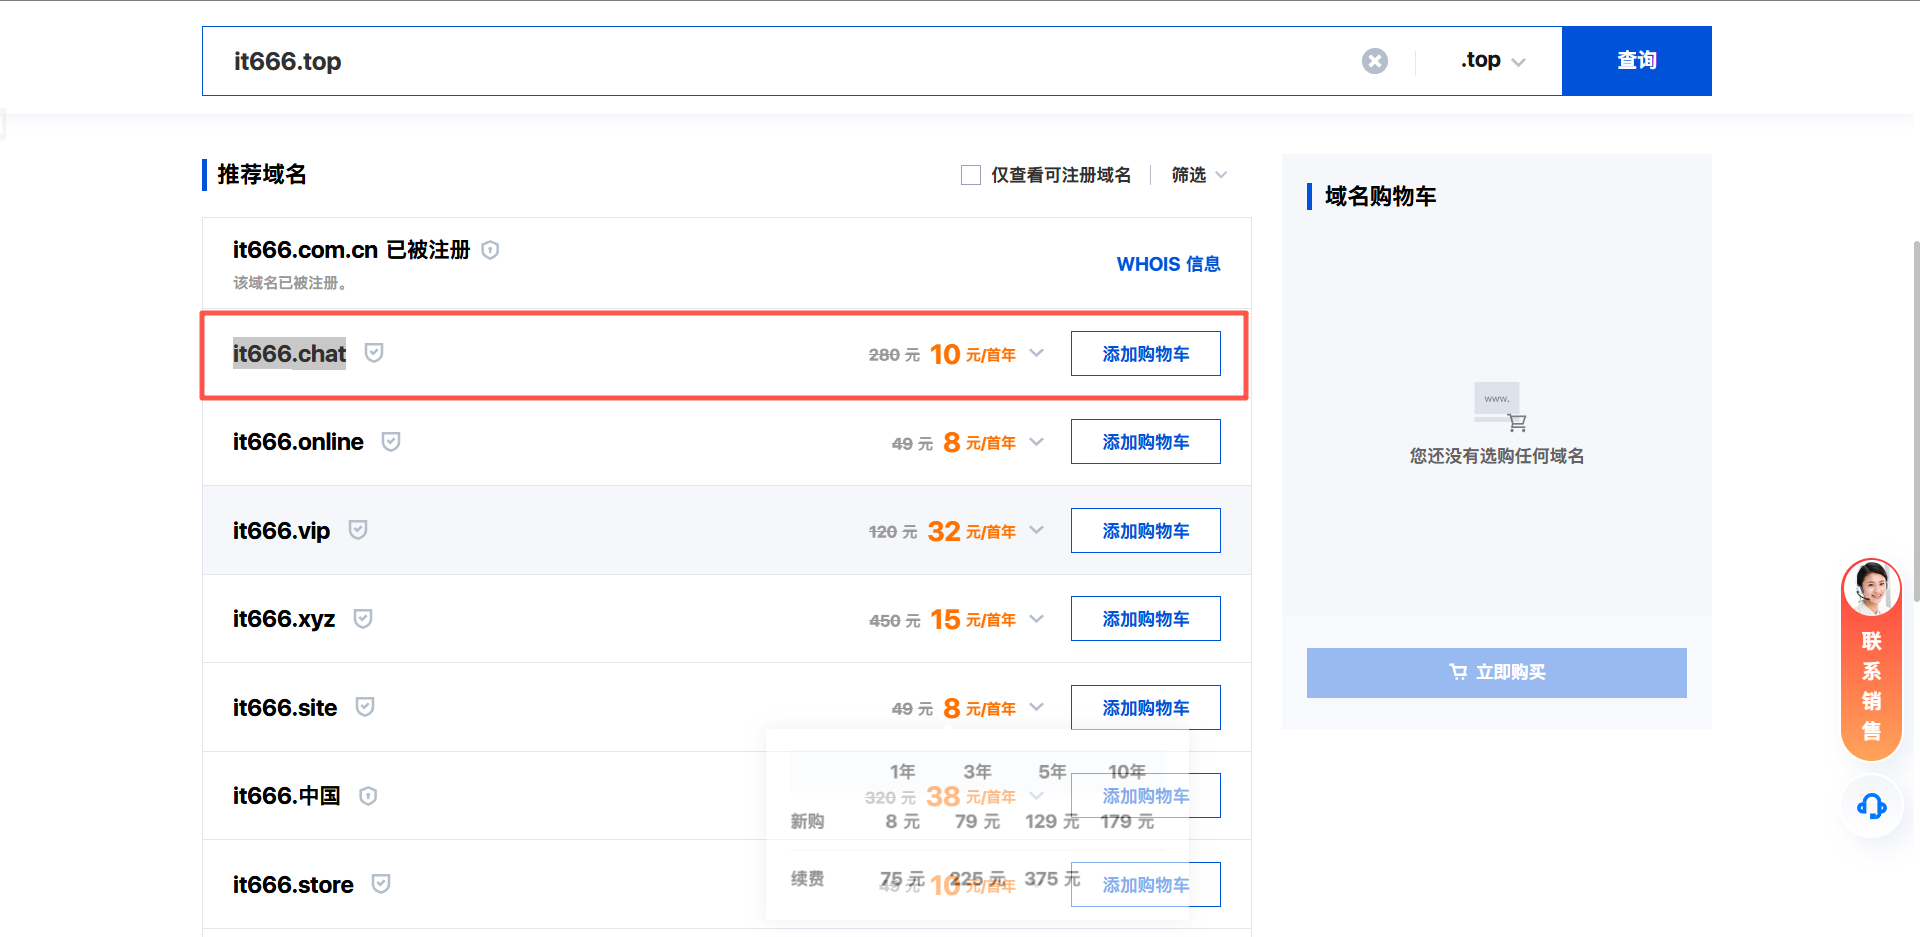Expand price details for it666.chat
Viewport: 1920px width, 937px height.
coord(1037,353)
